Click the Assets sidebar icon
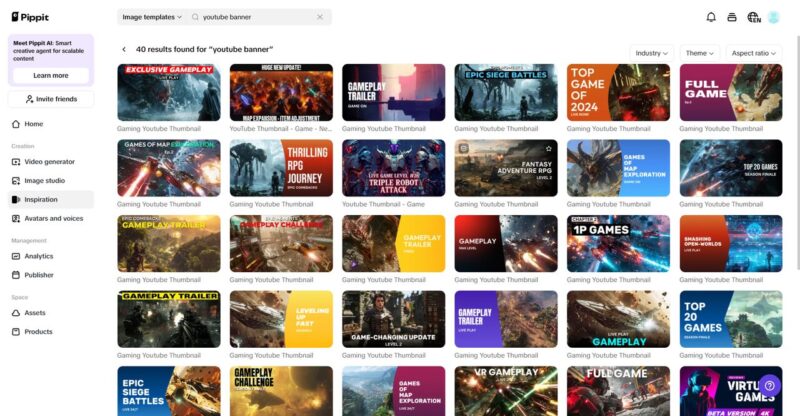The width and height of the screenshot is (800, 416). click(16, 313)
